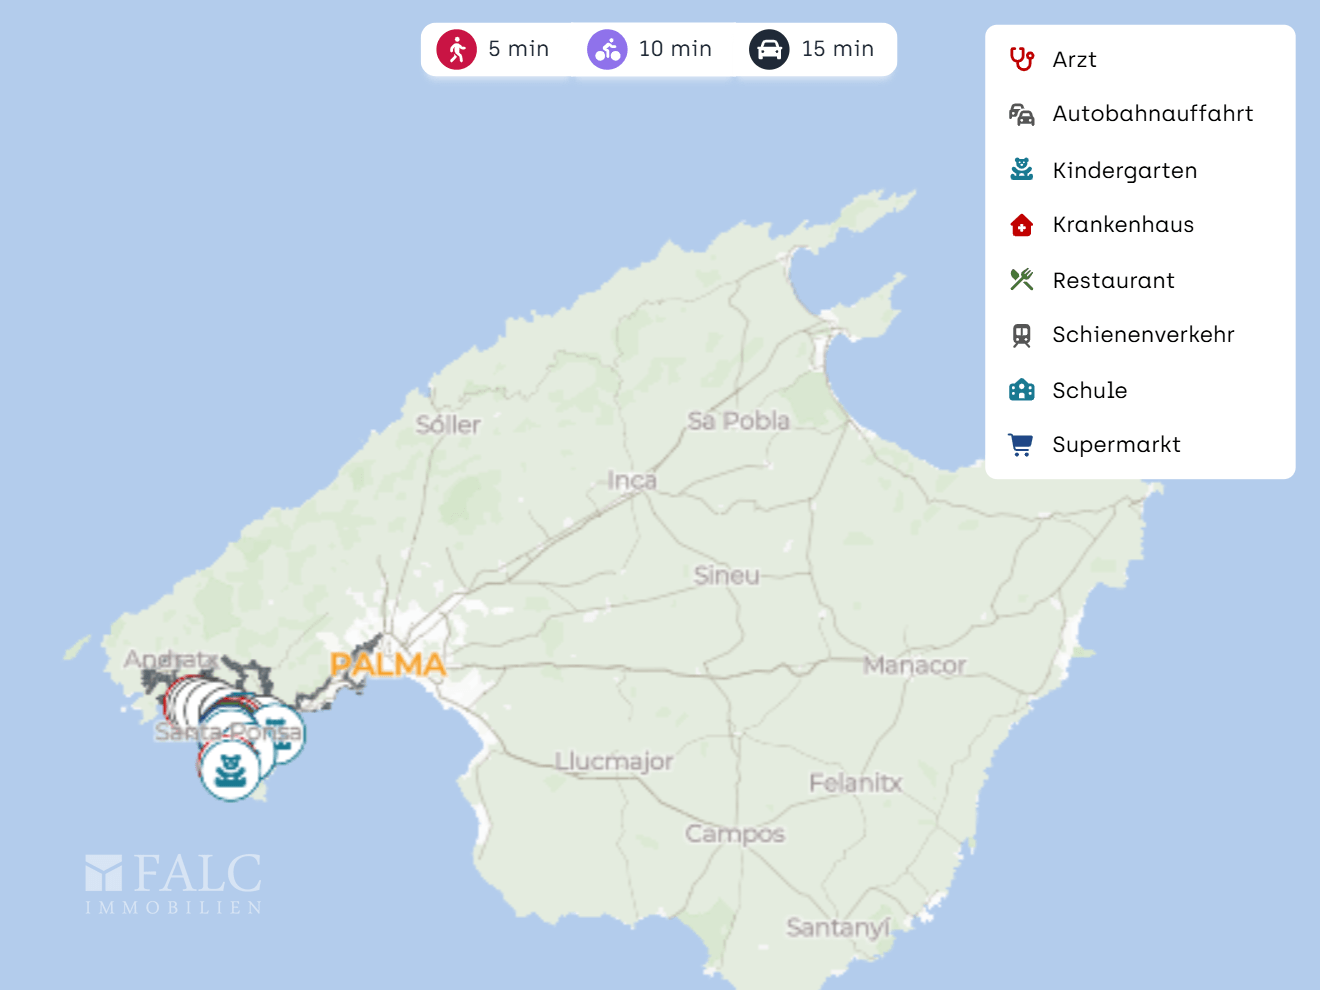Screen dimensions: 1320x990
Task: Open the kindergarten teddy bear map marker
Action: tap(231, 769)
